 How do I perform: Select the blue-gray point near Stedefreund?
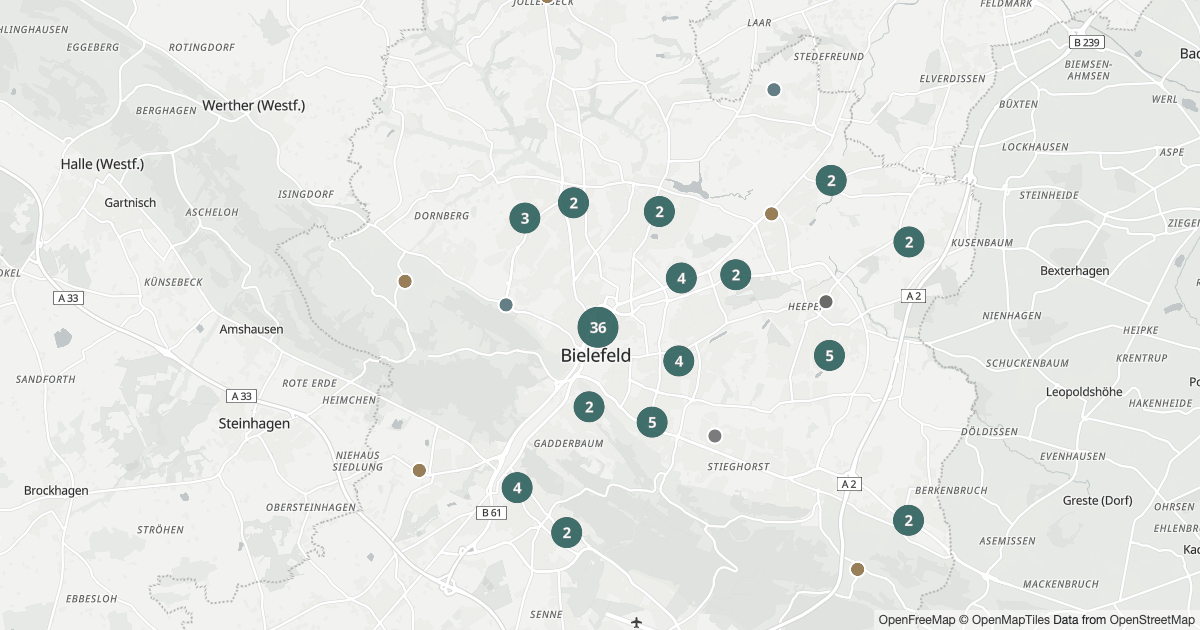pyautogui.click(x=773, y=89)
